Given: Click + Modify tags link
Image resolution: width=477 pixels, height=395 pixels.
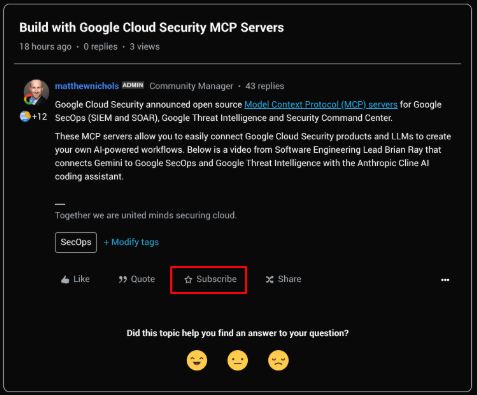Looking at the screenshot, I should [x=131, y=242].
